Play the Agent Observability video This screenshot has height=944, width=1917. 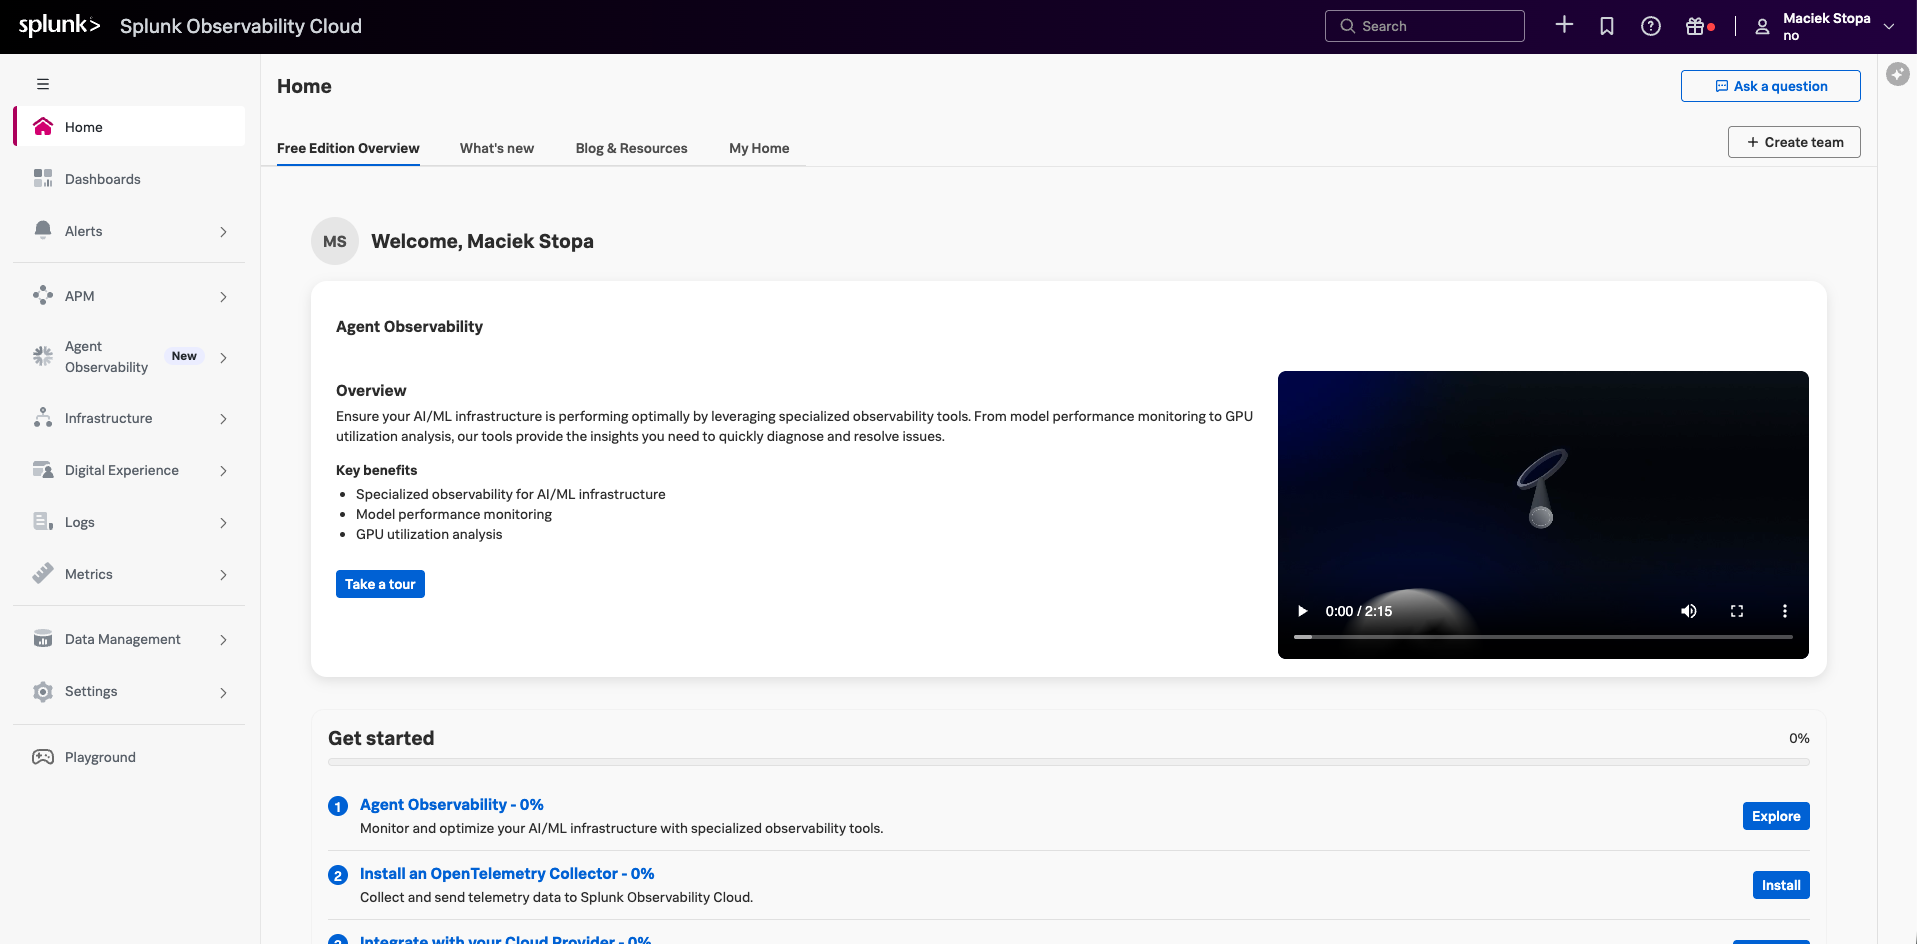pyautogui.click(x=1302, y=611)
